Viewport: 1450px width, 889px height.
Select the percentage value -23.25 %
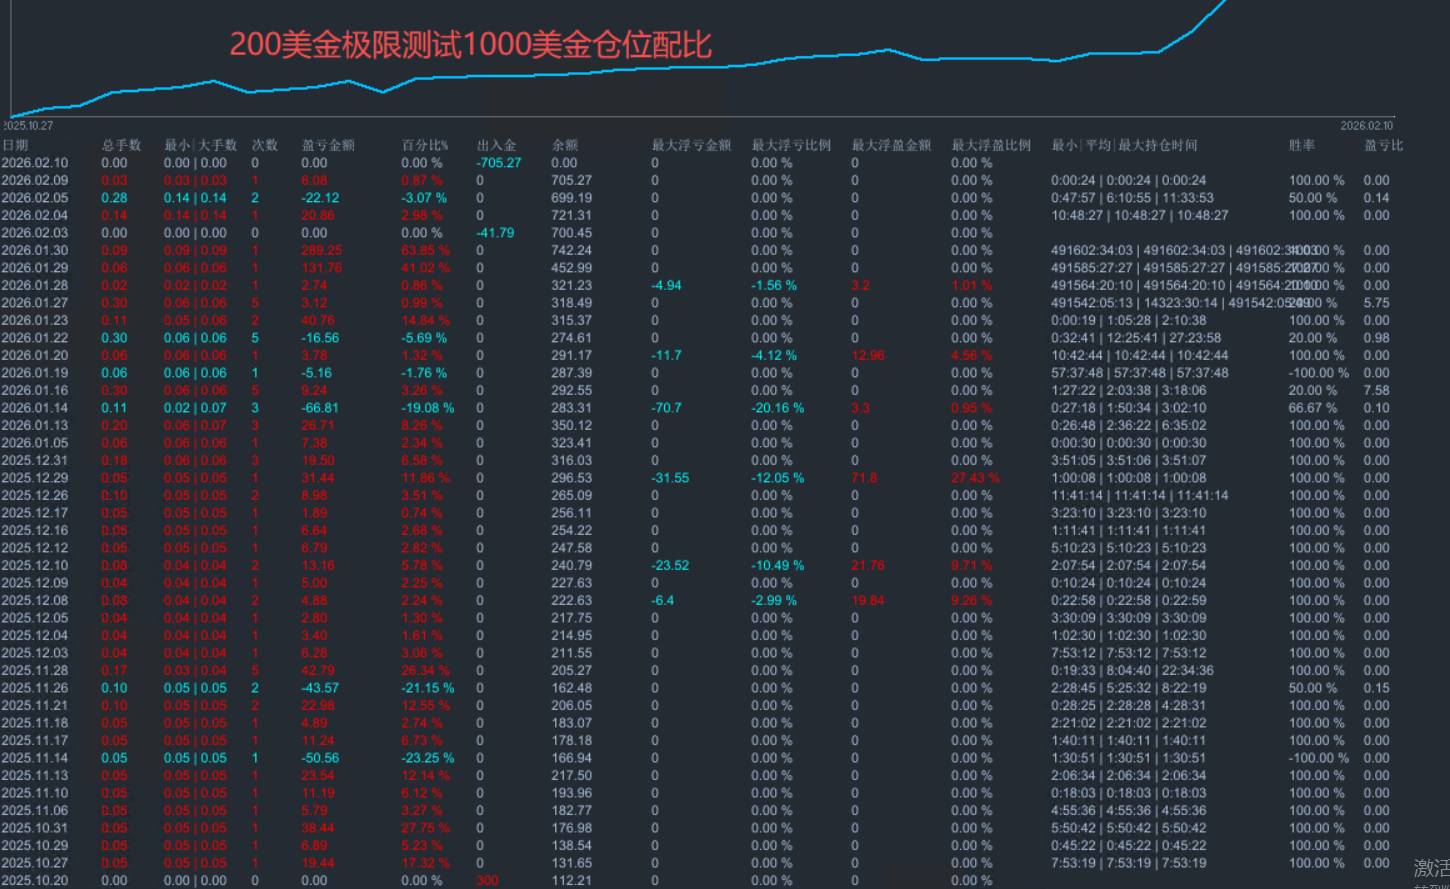point(427,758)
